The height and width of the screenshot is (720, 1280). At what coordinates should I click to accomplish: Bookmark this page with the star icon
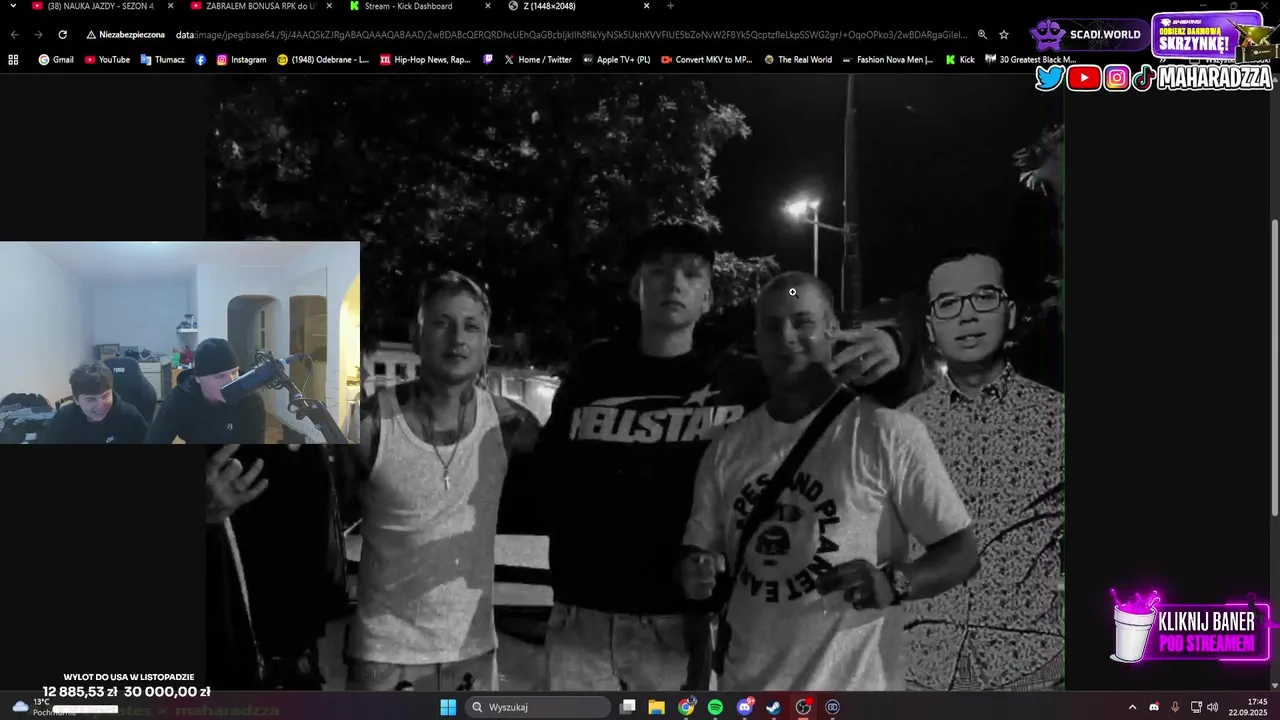pyautogui.click(x=1004, y=34)
